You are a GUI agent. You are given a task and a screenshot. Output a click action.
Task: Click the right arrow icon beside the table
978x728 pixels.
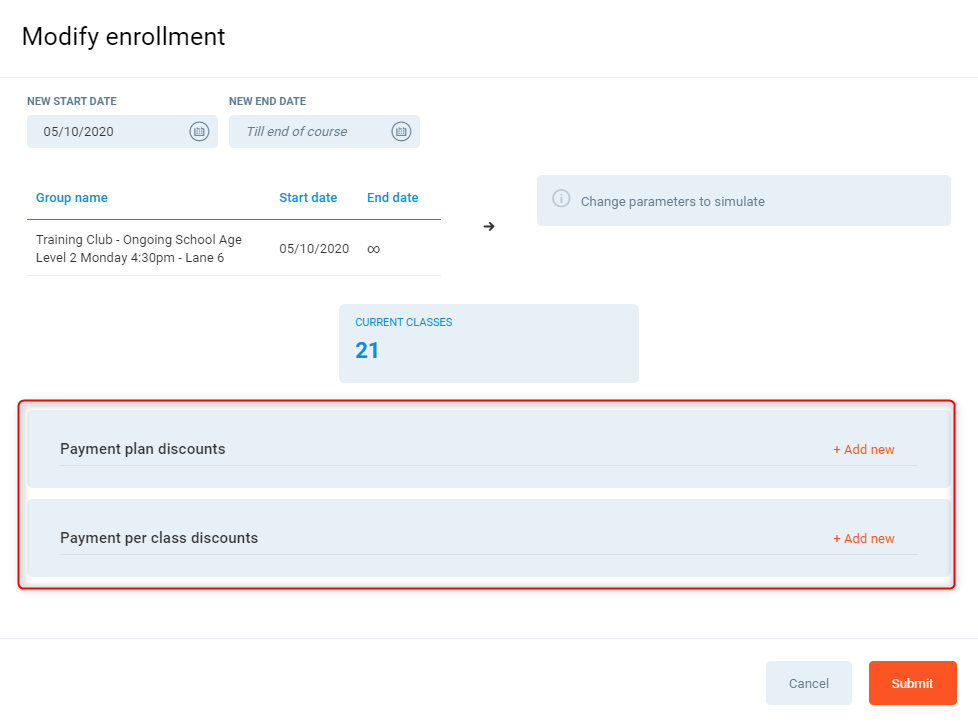pyautogui.click(x=489, y=226)
